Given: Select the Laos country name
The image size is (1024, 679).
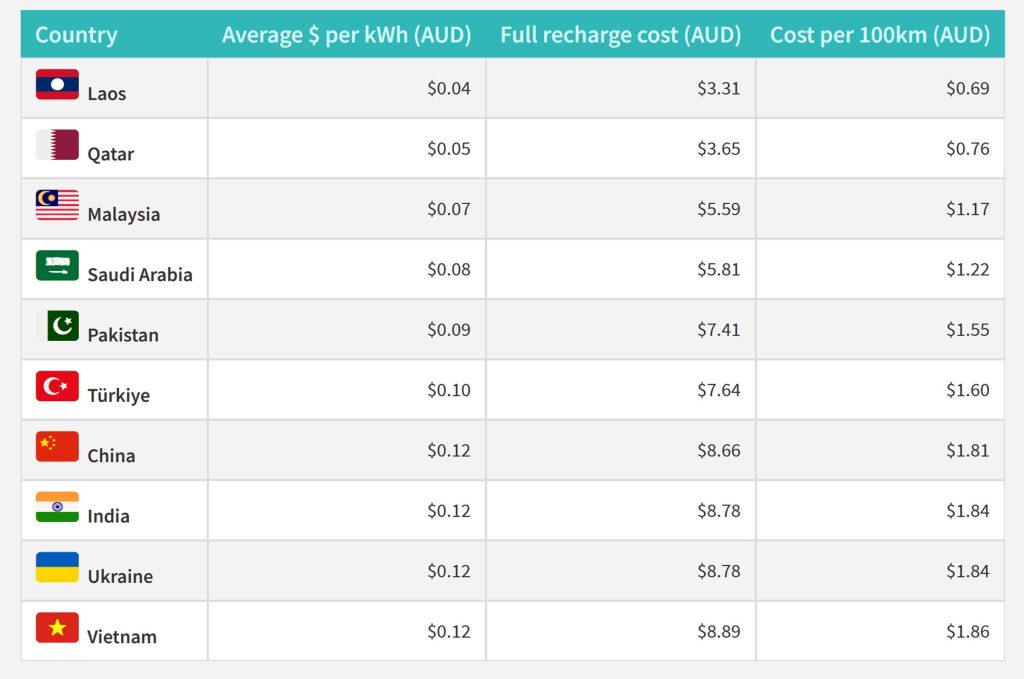Looking at the screenshot, I should tap(106, 94).
